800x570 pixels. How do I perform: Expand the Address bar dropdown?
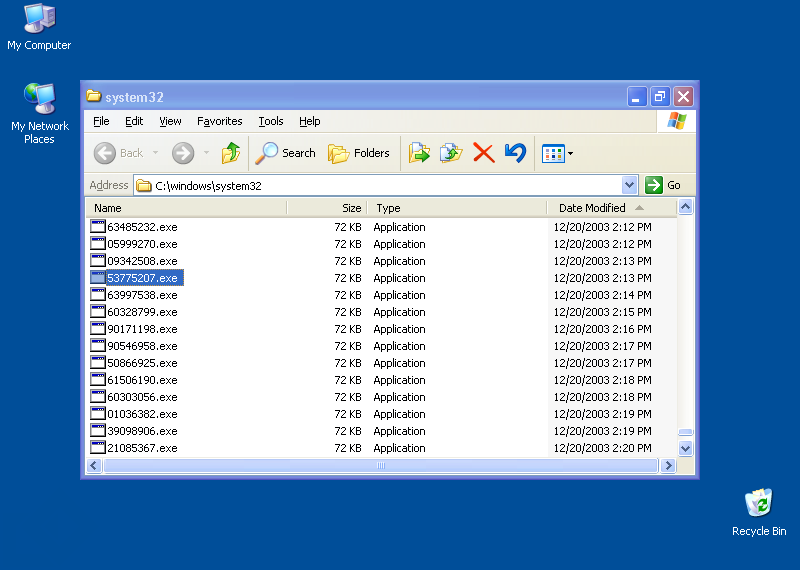[x=630, y=185]
